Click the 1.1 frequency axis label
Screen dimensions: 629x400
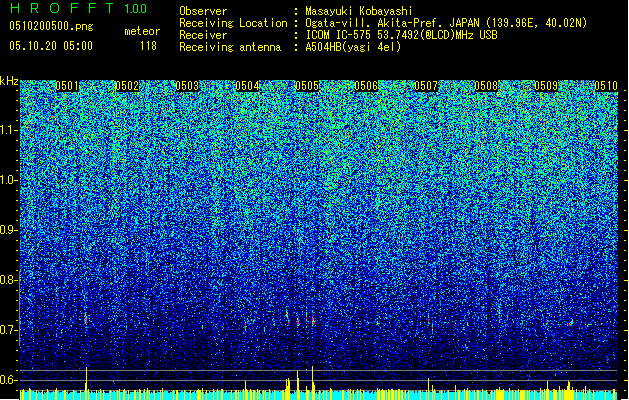(8, 130)
